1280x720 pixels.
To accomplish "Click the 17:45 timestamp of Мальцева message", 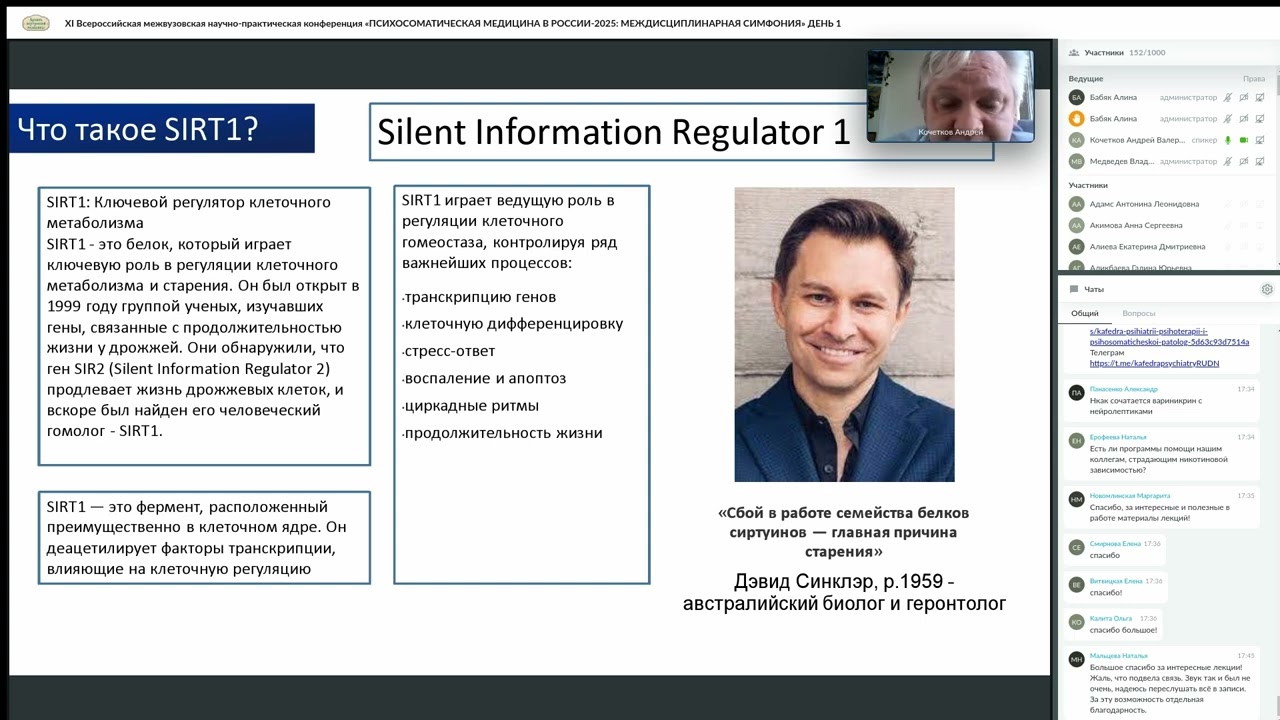I will coord(1246,655).
